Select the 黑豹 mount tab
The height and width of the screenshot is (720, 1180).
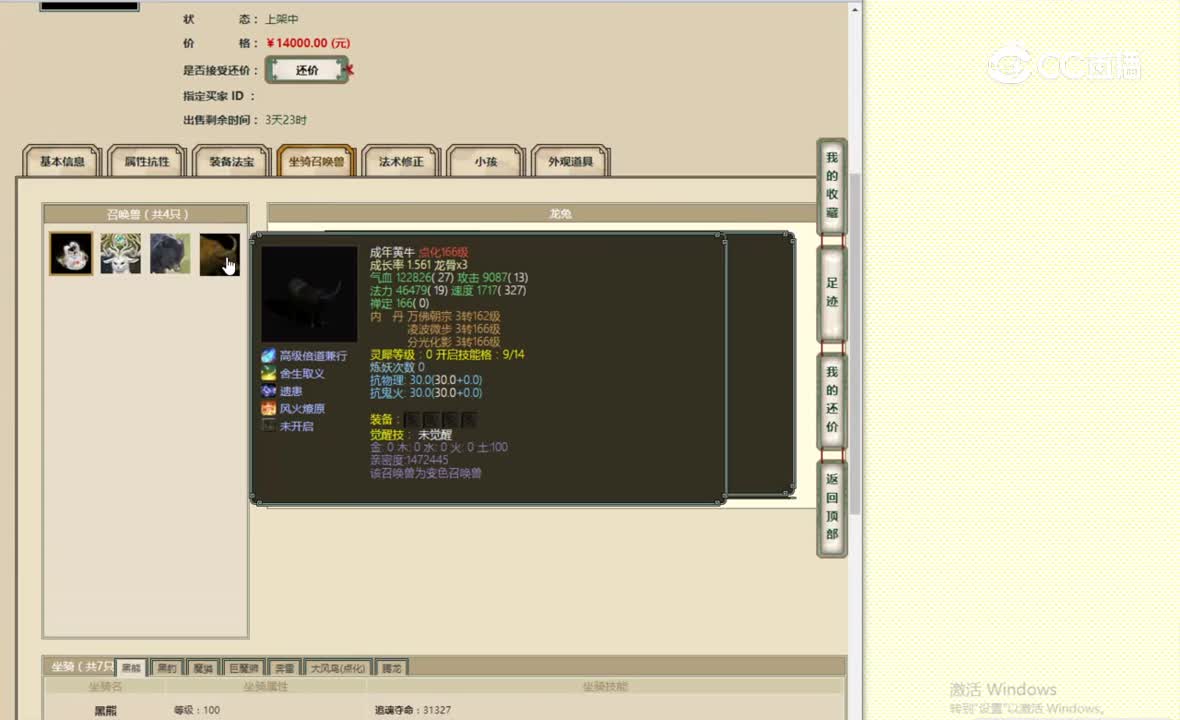coord(167,667)
